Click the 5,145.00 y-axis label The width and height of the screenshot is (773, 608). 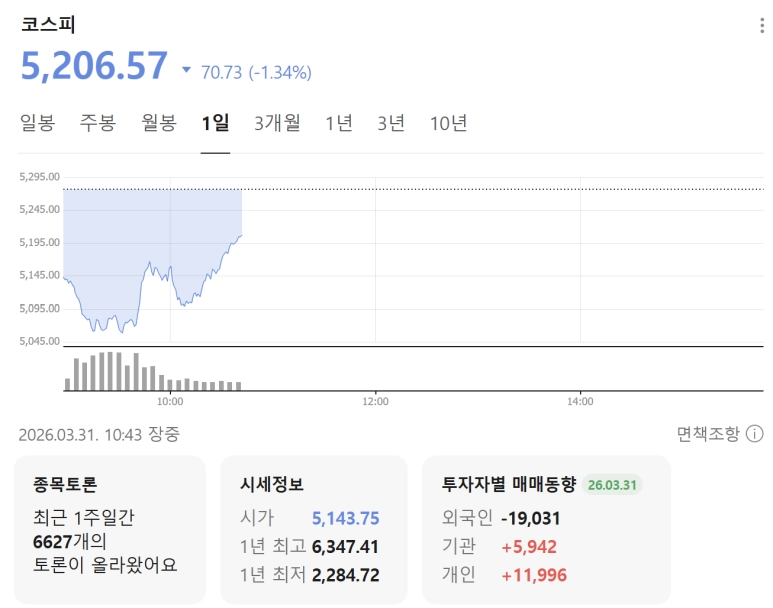point(39,275)
